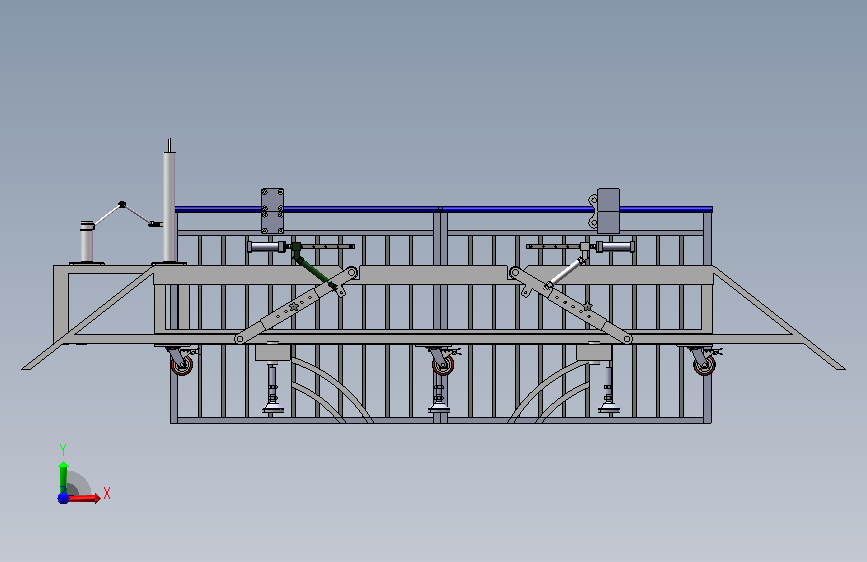Select the blue top rail

pos(443,209)
